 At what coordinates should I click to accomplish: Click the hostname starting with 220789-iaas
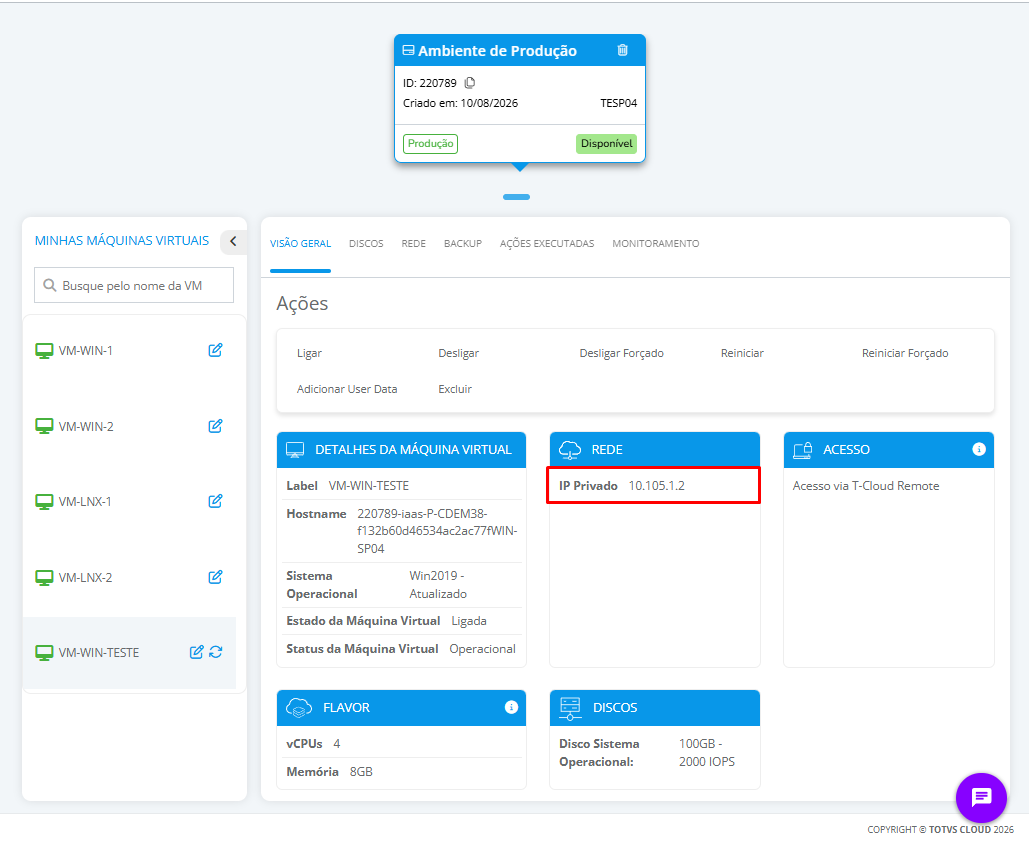pos(437,531)
